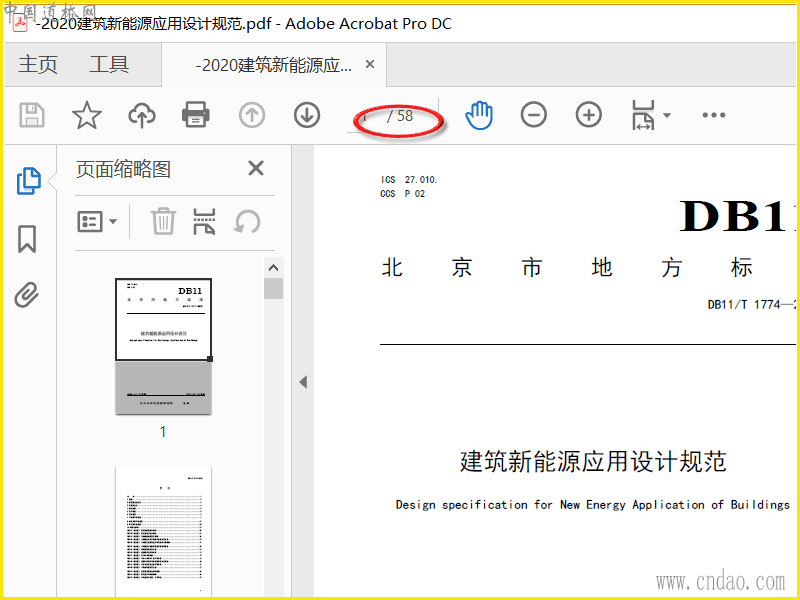Click the document title 建筑新能源应用设计规范

[593, 461]
